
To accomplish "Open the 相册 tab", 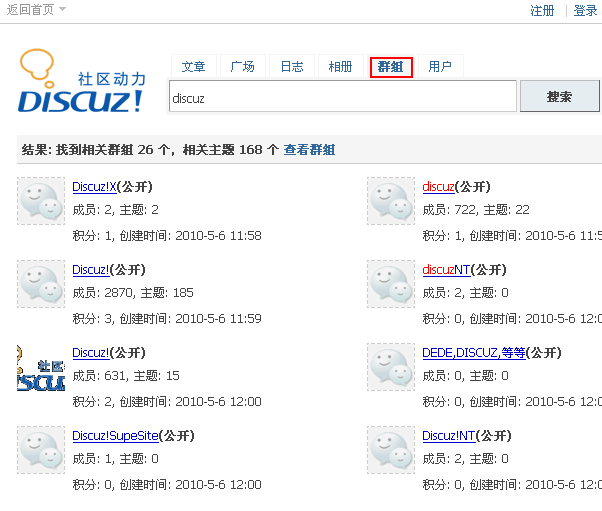I will click(x=340, y=67).
